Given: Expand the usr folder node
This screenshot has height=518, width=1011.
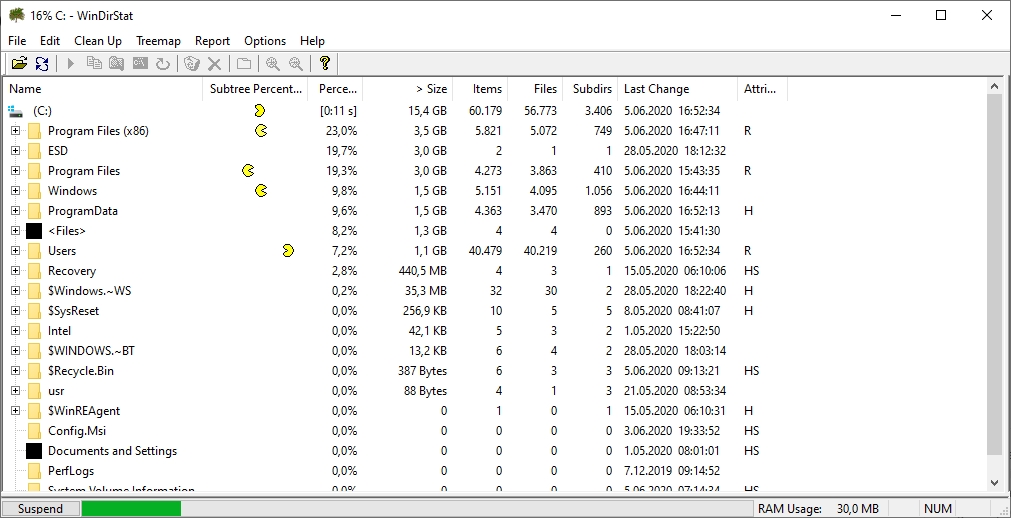Looking at the screenshot, I should click(x=15, y=391).
